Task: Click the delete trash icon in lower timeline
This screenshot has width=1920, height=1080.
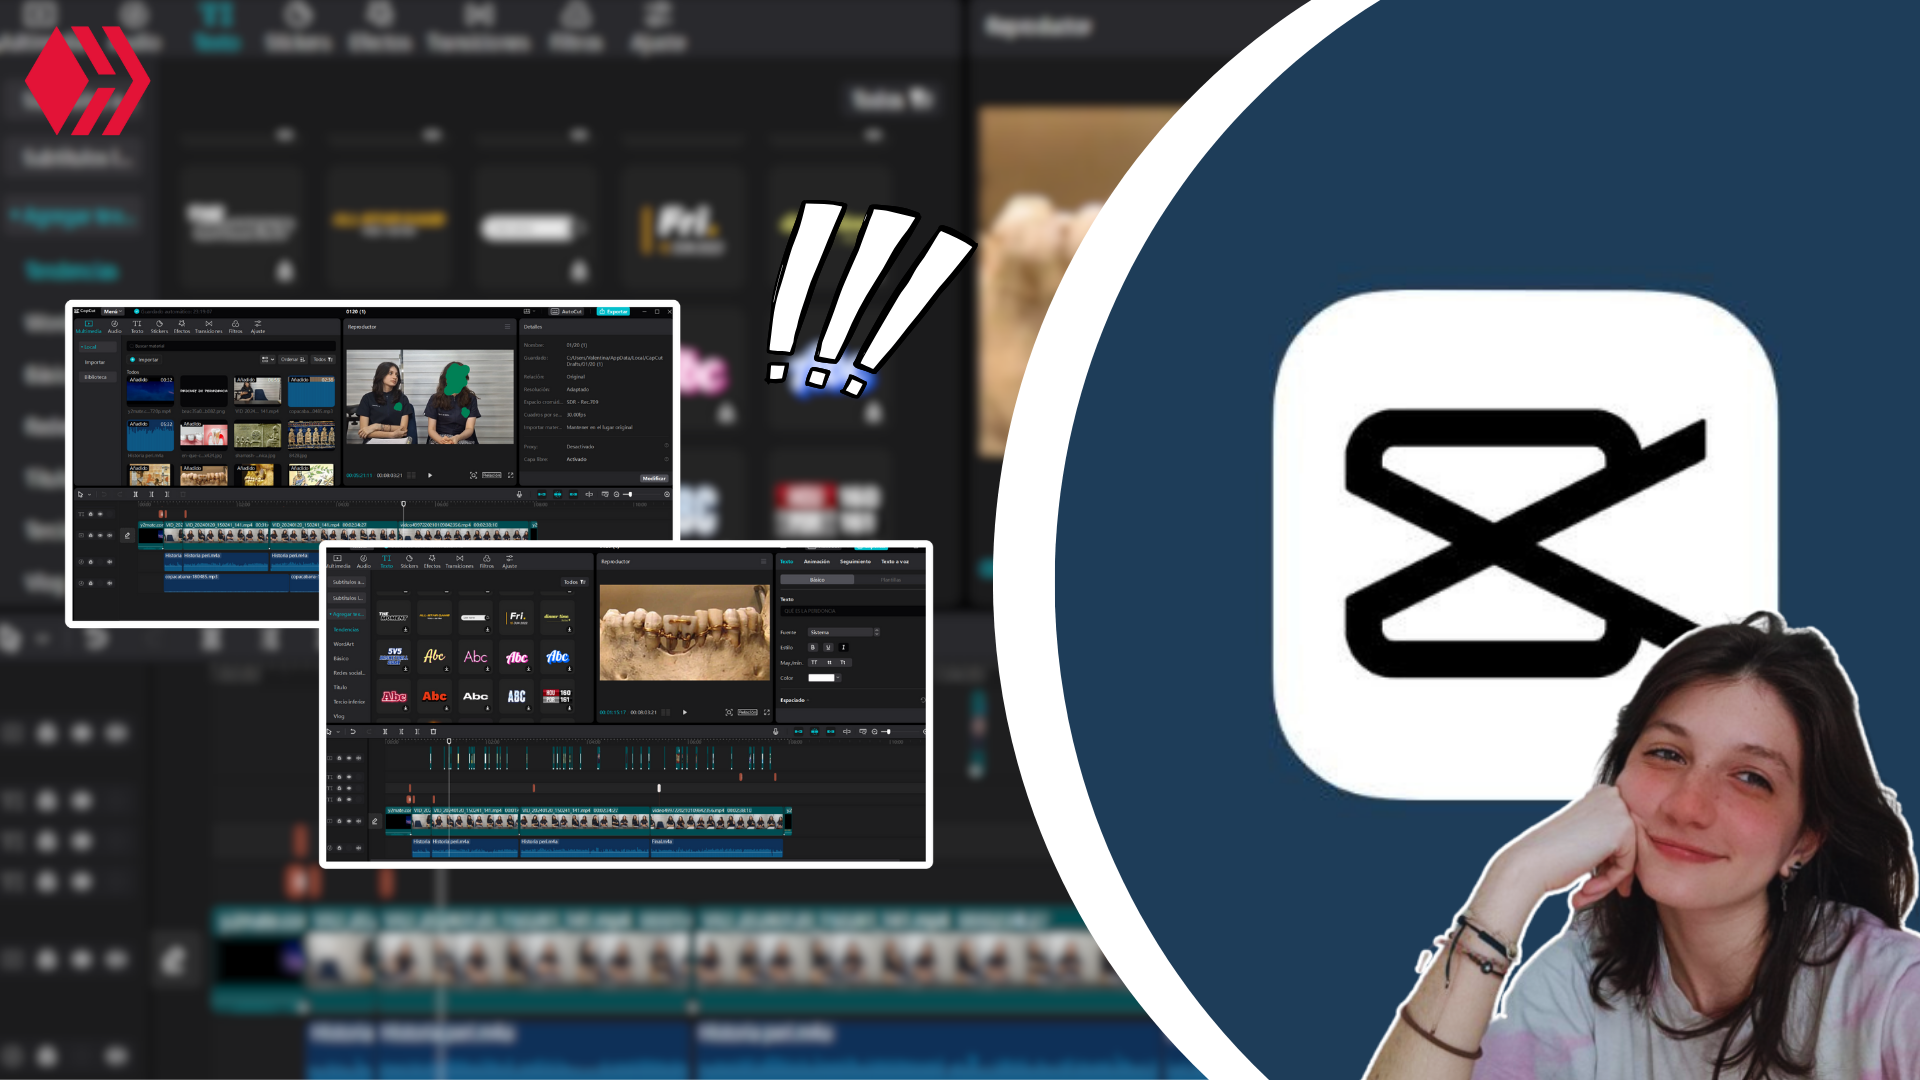Action: coord(433,732)
